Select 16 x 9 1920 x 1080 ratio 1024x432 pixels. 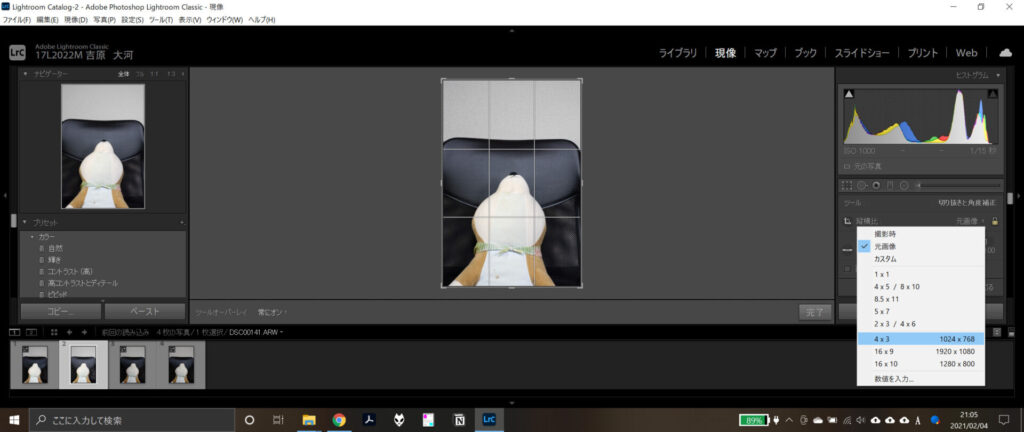(x=920, y=351)
